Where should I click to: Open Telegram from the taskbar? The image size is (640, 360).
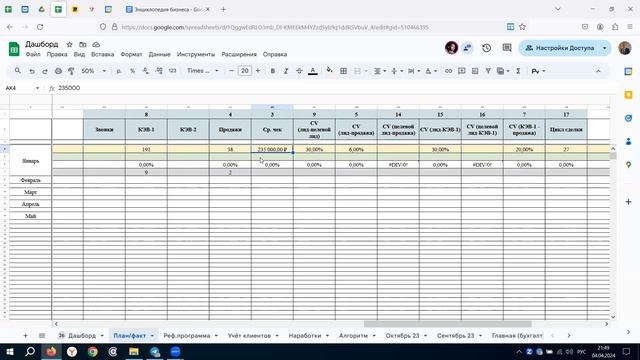pyautogui.click(x=155, y=351)
